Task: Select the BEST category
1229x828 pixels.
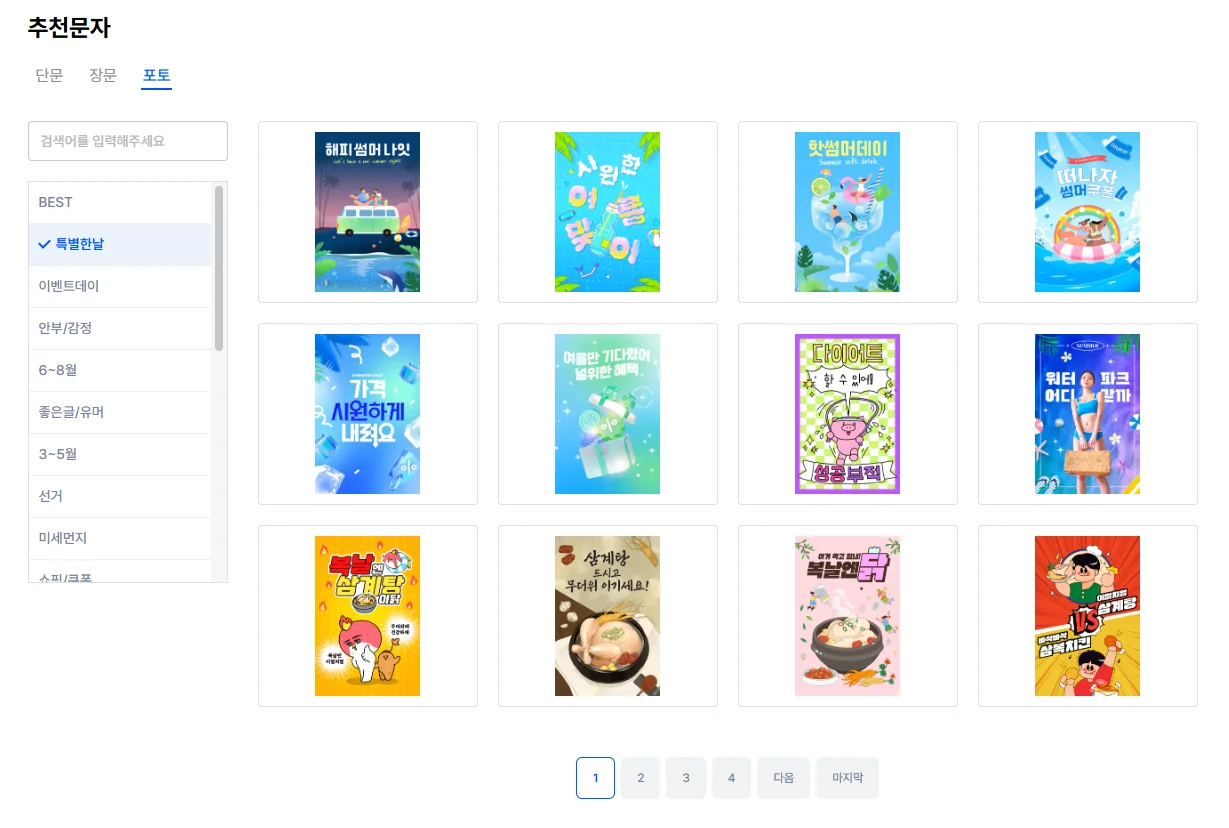Action: coord(120,202)
